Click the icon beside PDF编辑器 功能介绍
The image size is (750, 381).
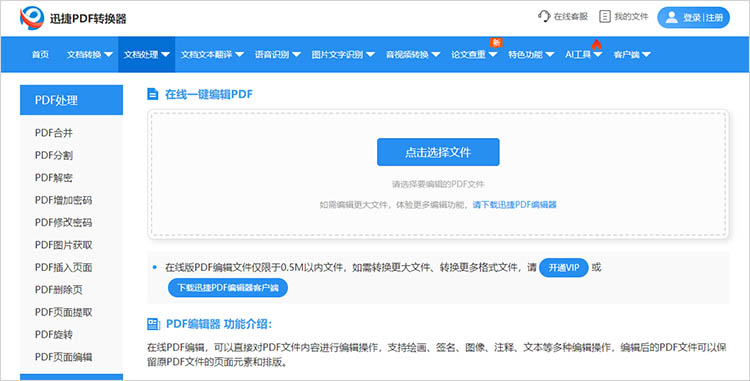click(153, 325)
